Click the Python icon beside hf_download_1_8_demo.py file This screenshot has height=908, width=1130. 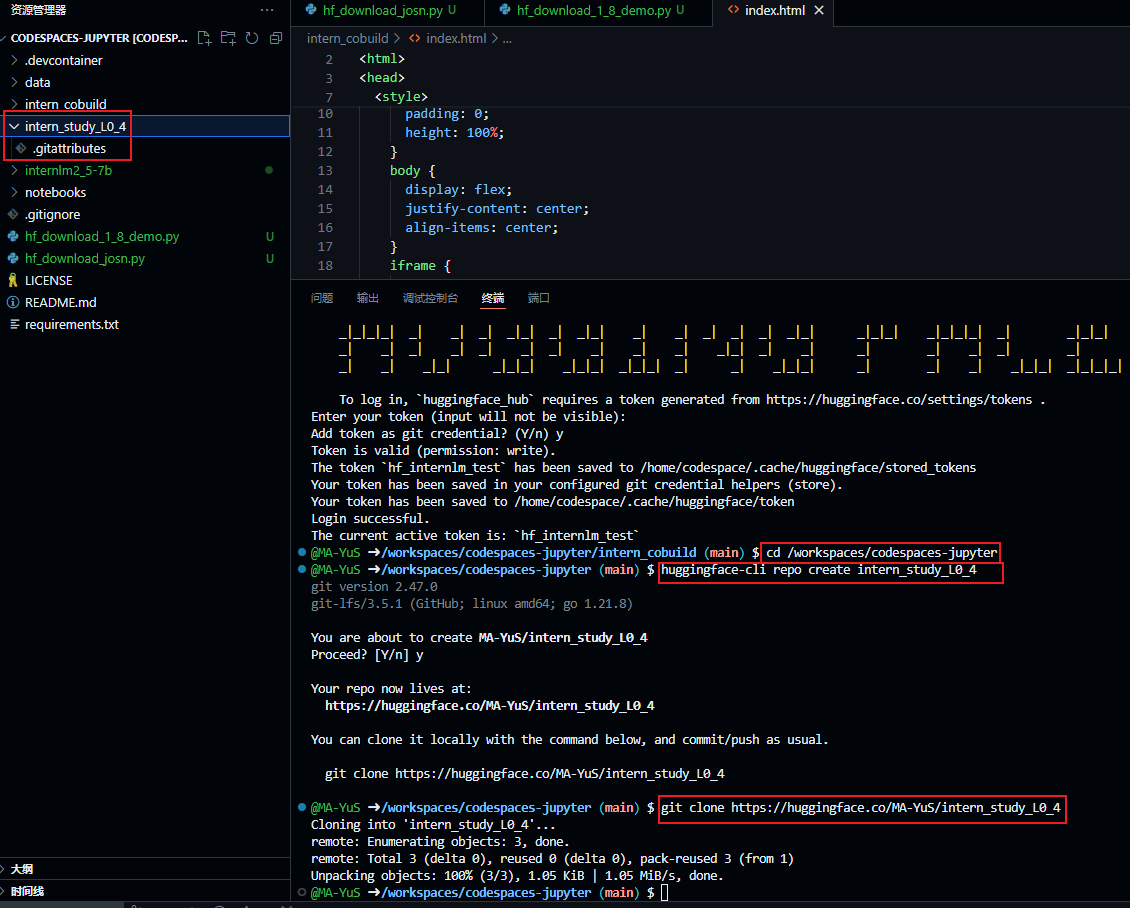tap(13, 236)
